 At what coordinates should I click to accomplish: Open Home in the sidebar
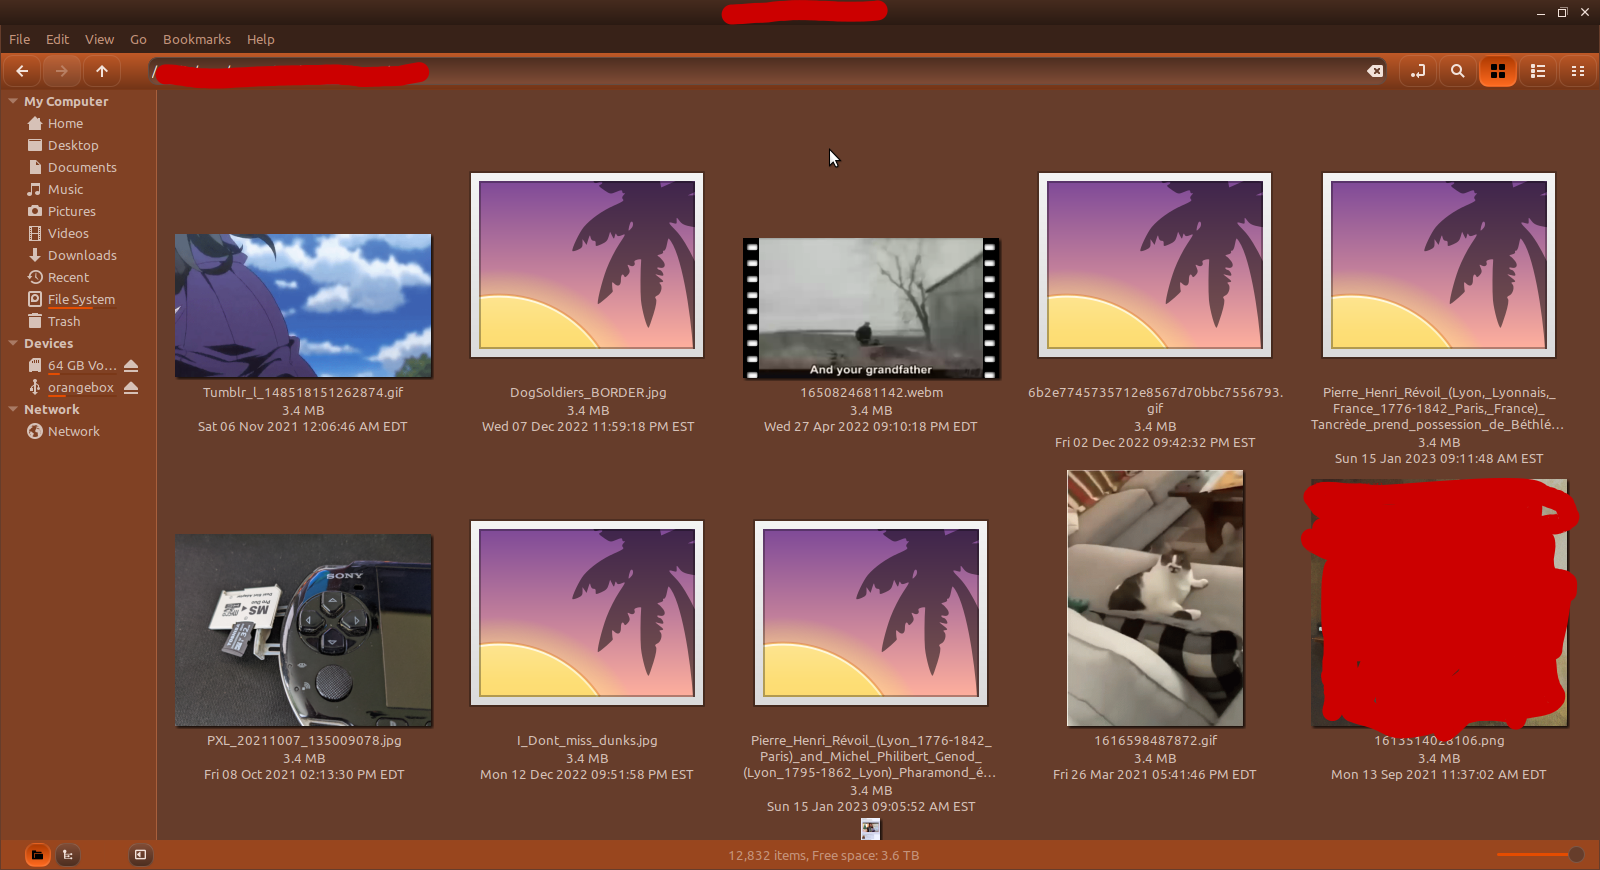[66, 124]
